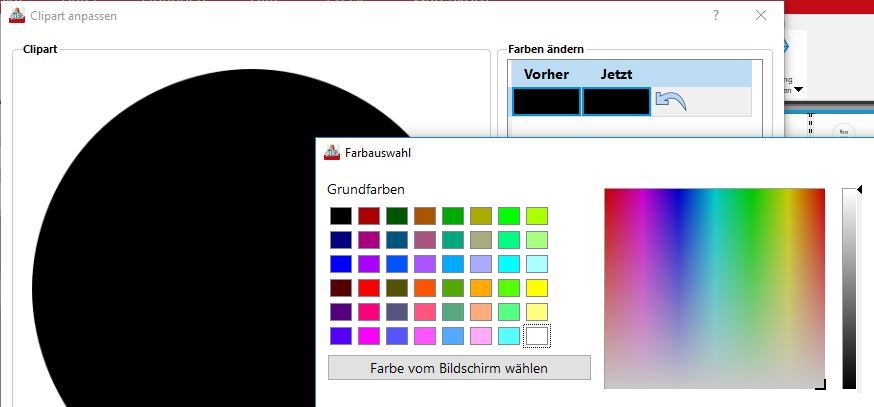Pick the peach Grundfarben swatch
874x407 pixels.
tap(481, 312)
